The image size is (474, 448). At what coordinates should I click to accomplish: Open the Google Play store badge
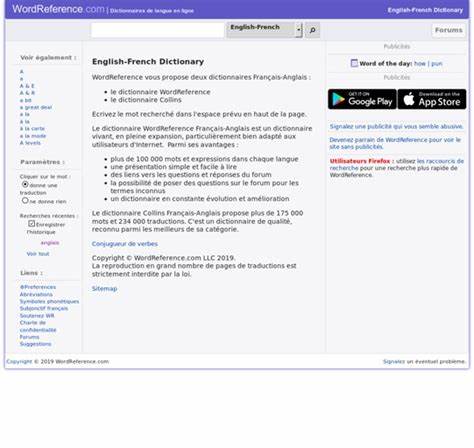pos(362,99)
